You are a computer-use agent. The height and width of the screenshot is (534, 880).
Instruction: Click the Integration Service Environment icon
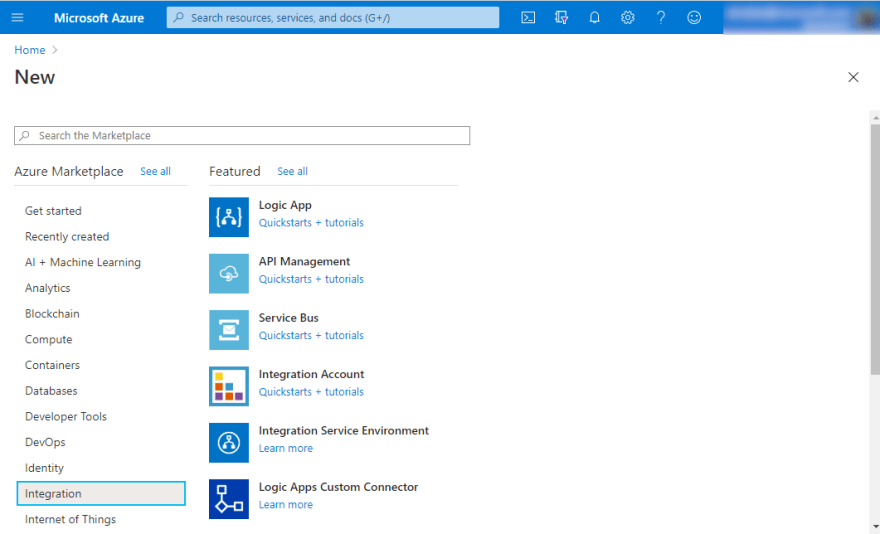[229, 442]
